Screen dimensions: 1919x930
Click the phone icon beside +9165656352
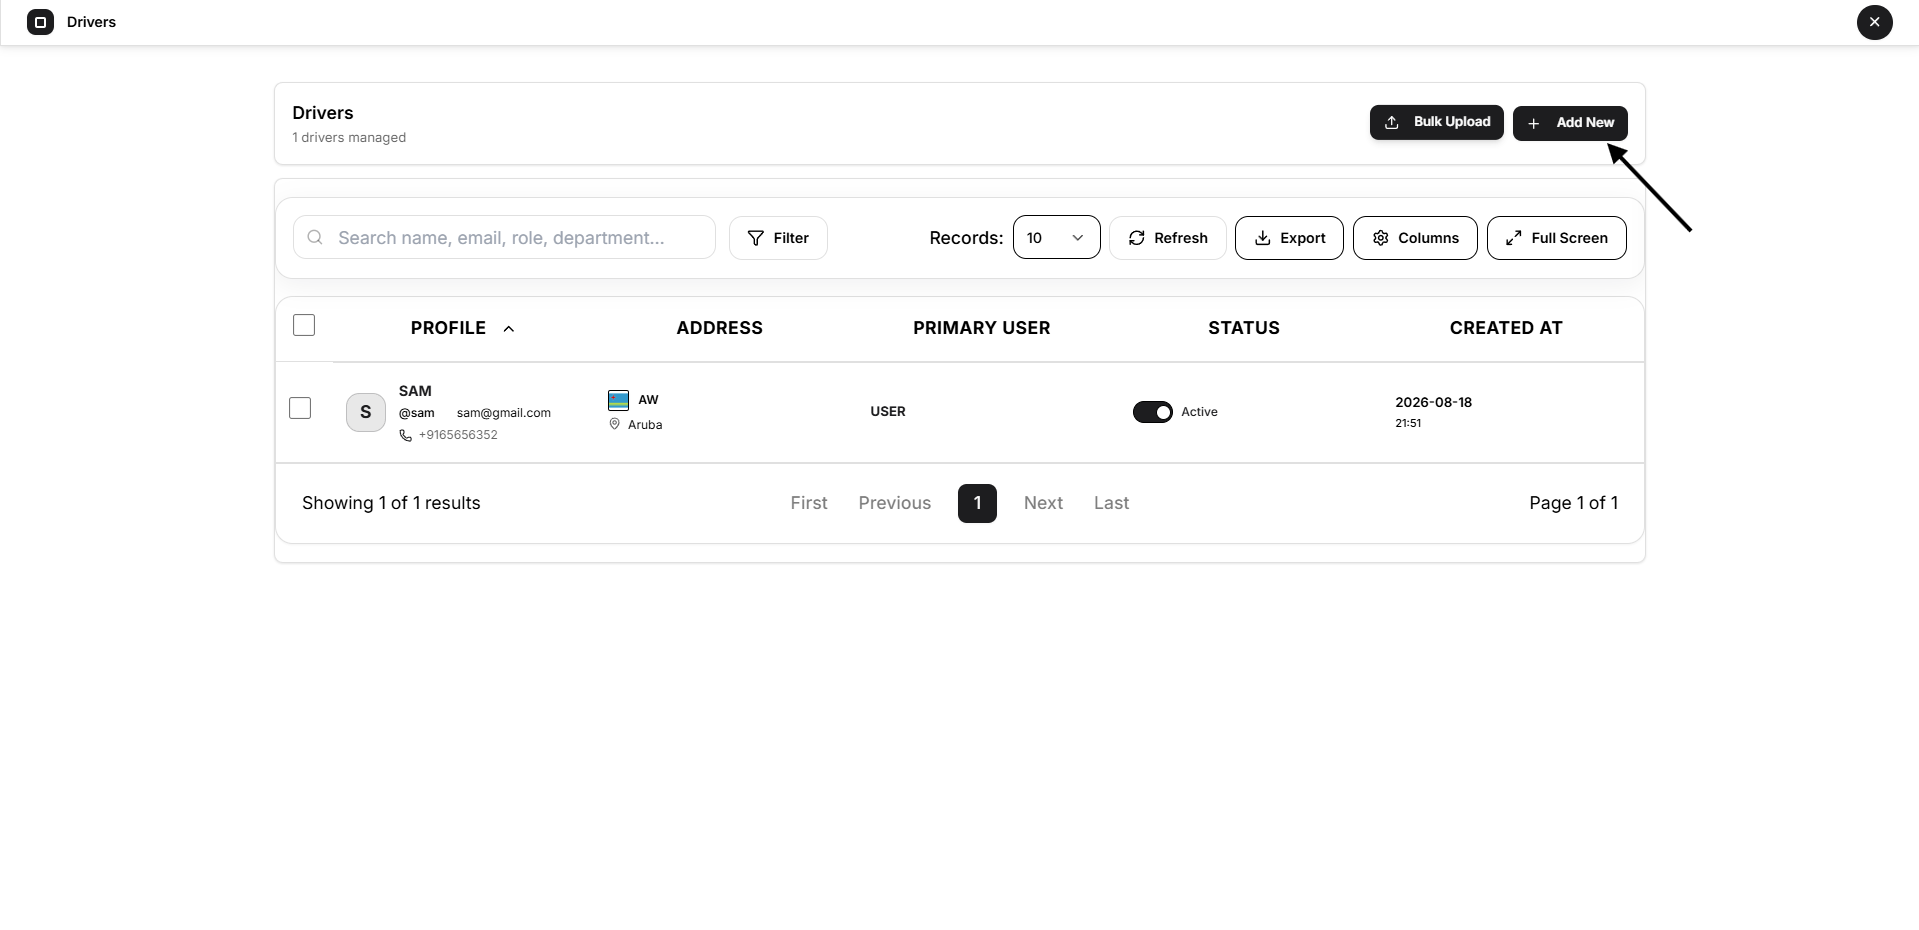[x=405, y=435]
